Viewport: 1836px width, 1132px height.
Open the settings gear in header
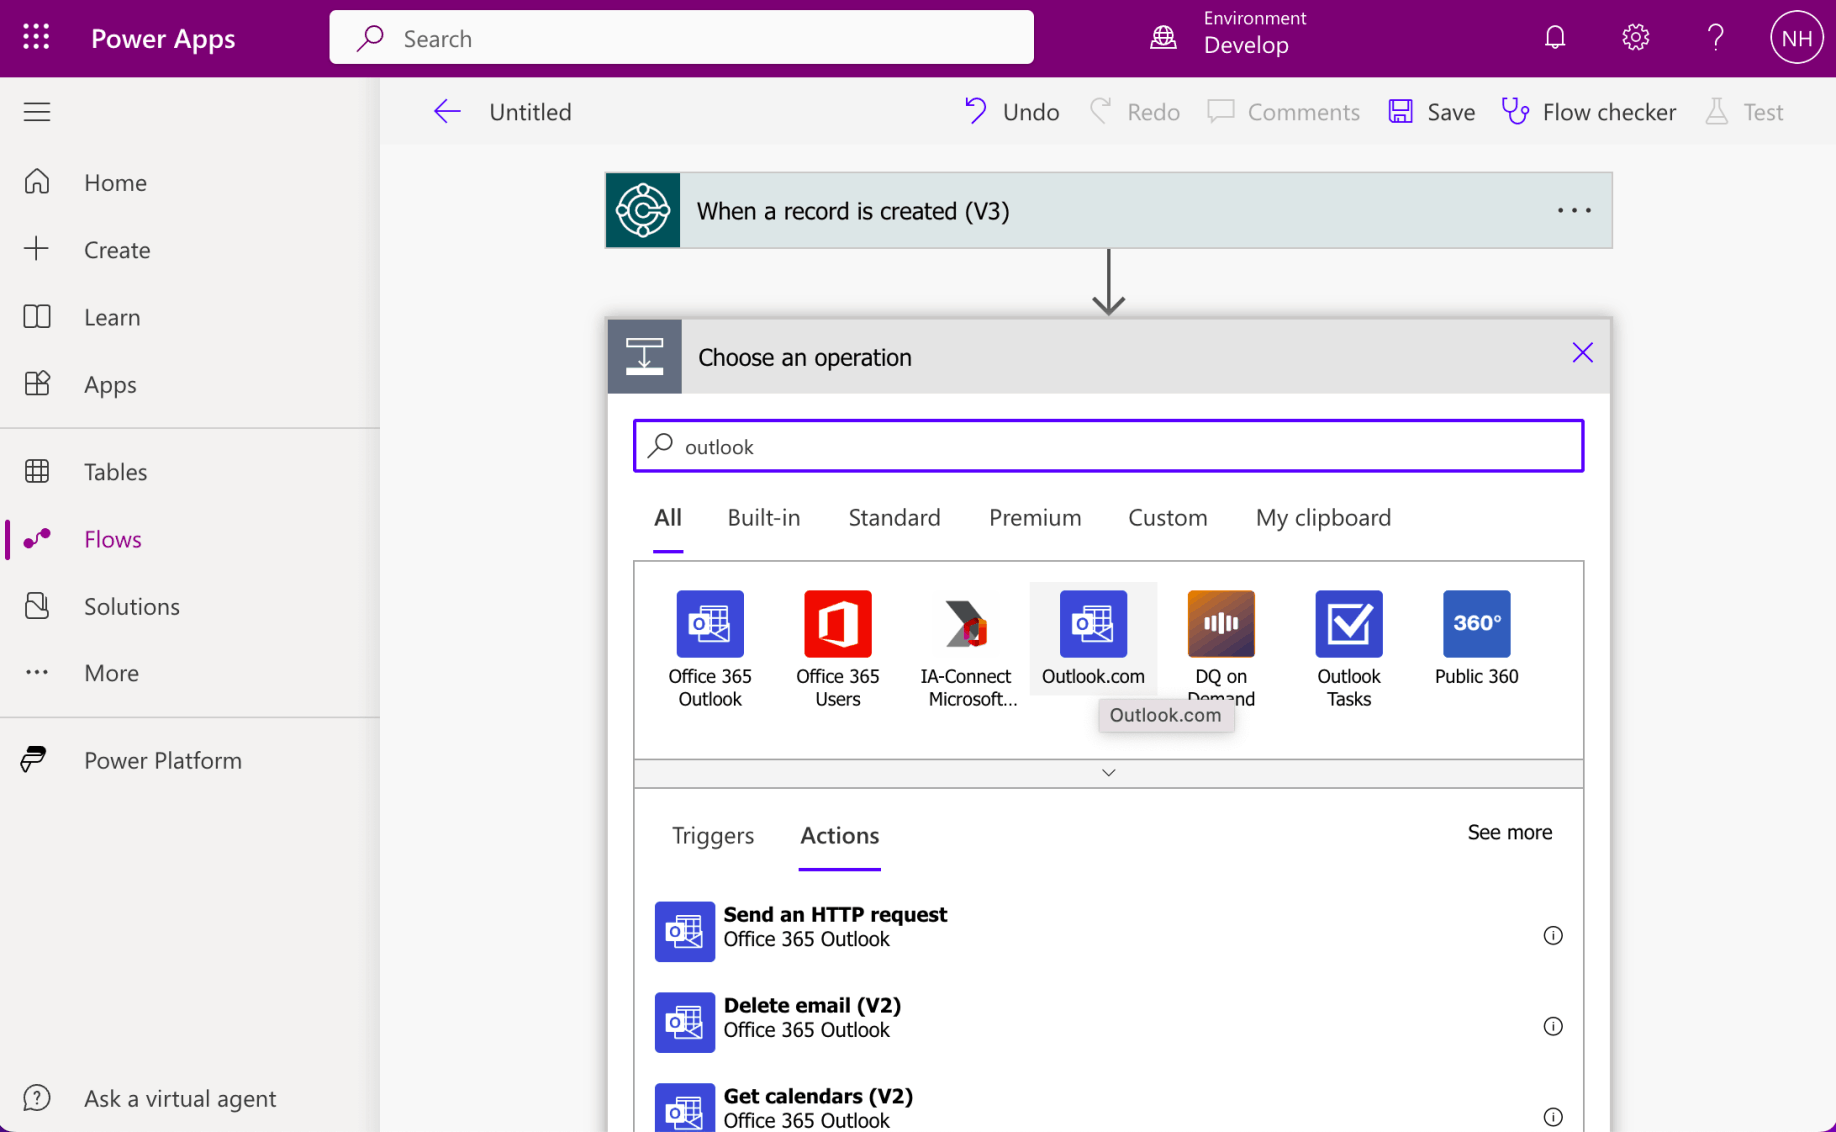pyautogui.click(x=1635, y=38)
